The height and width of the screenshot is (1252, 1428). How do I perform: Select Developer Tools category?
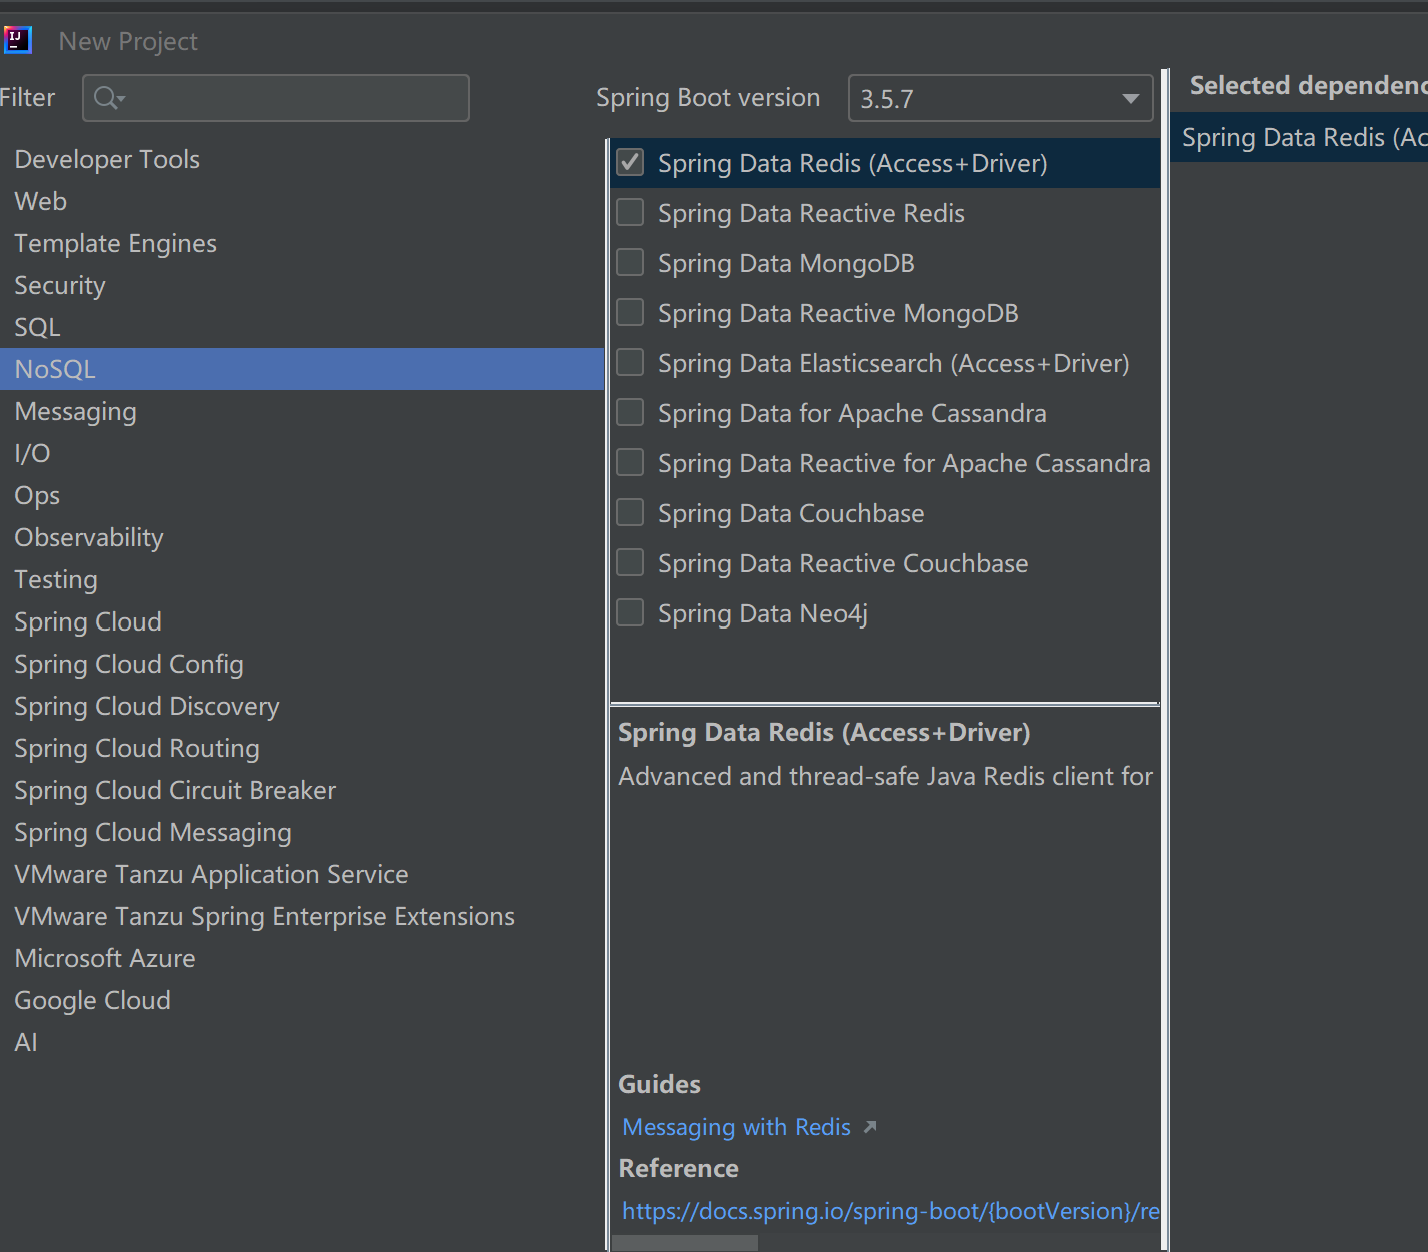pyautogui.click(x=302, y=159)
